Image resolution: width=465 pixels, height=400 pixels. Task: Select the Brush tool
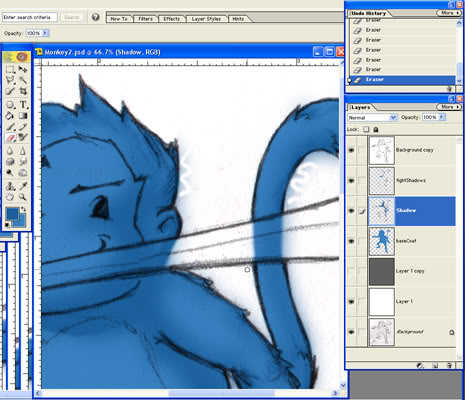(x=10, y=127)
